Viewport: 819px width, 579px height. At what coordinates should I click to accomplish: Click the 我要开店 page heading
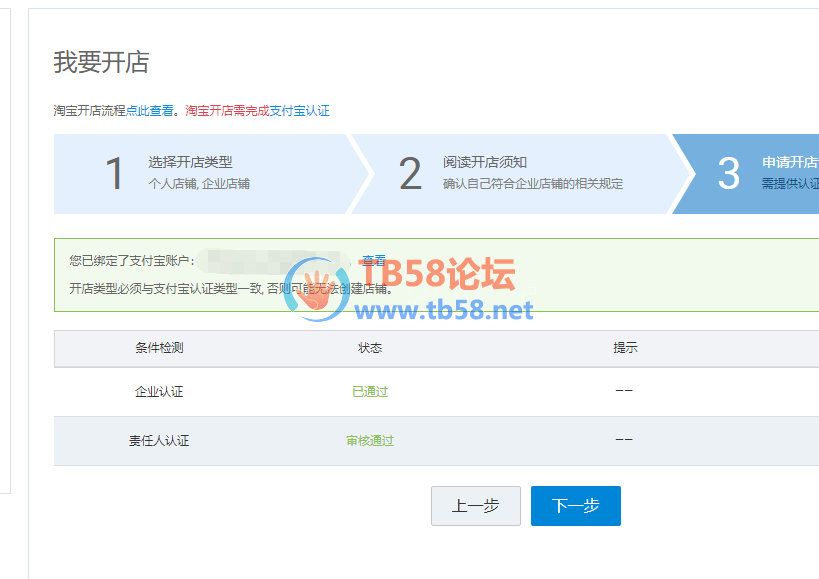pos(101,62)
